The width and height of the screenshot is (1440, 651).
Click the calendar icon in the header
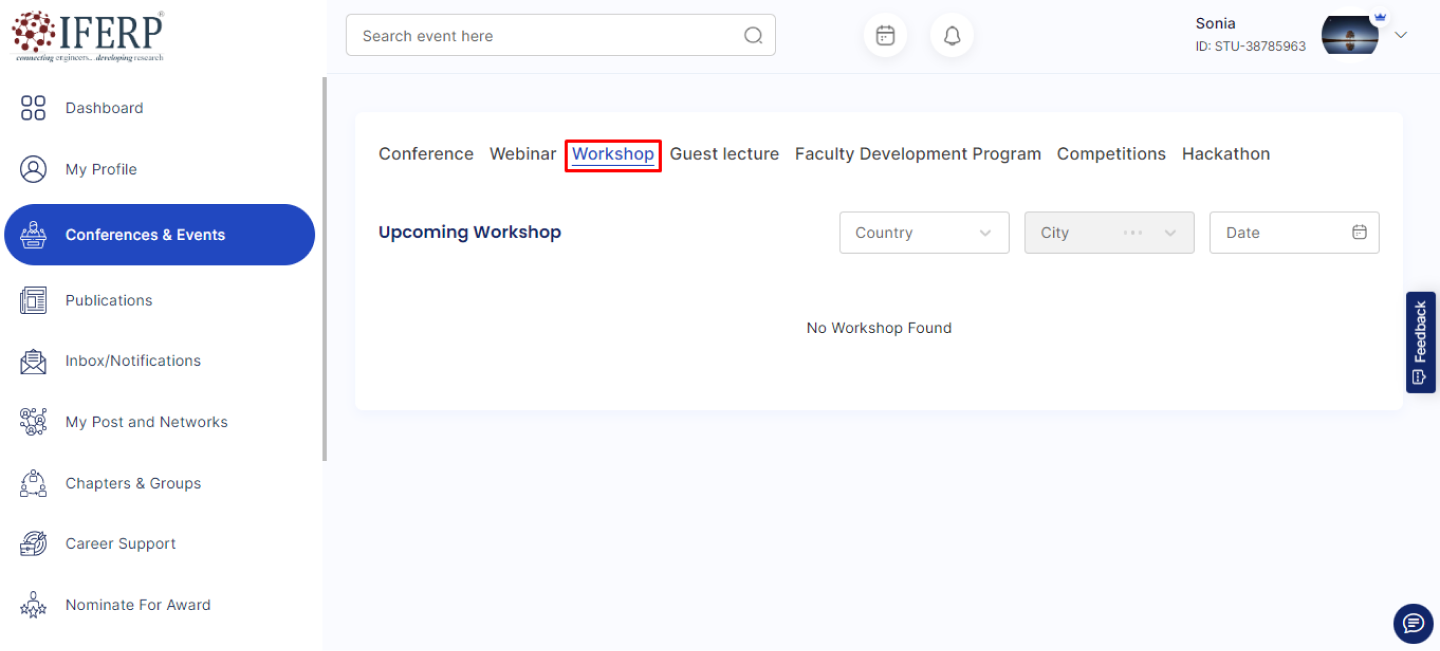point(885,36)
